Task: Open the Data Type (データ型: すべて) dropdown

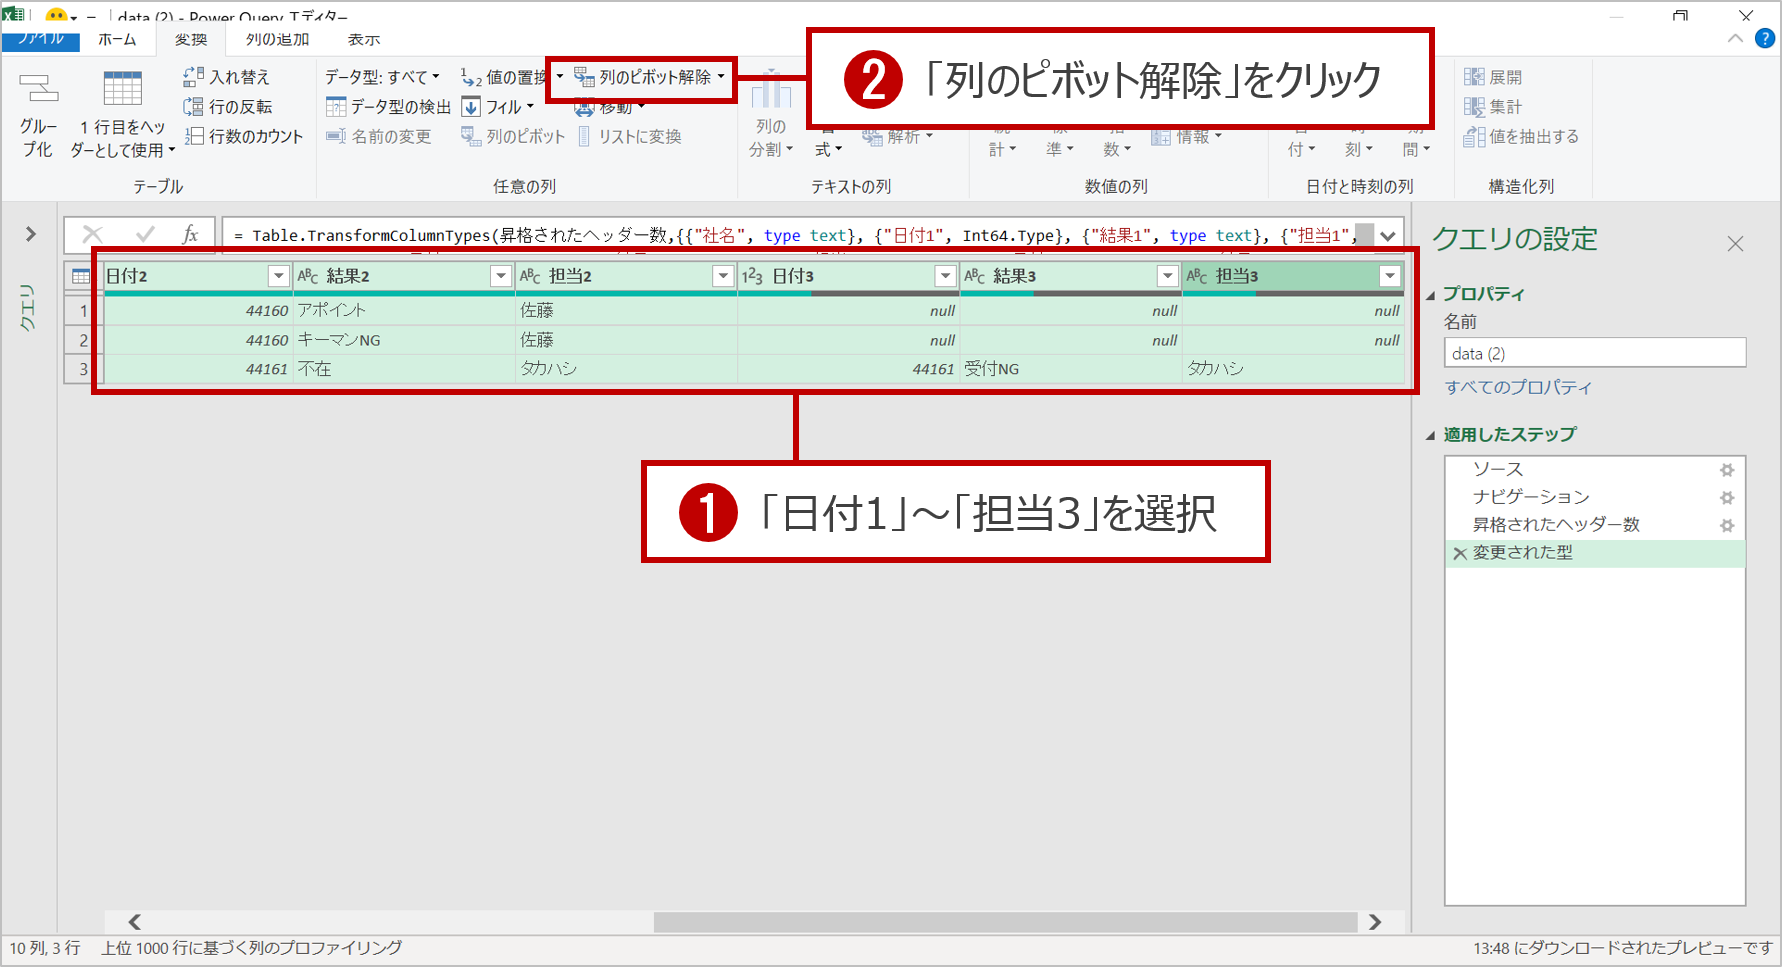Action: (x=382, y=77)
